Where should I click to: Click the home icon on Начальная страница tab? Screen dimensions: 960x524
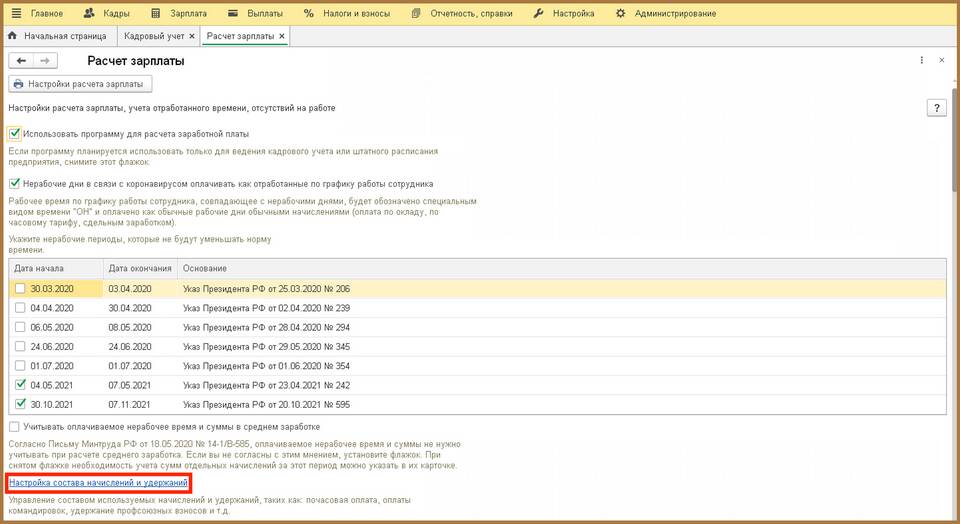13,36
